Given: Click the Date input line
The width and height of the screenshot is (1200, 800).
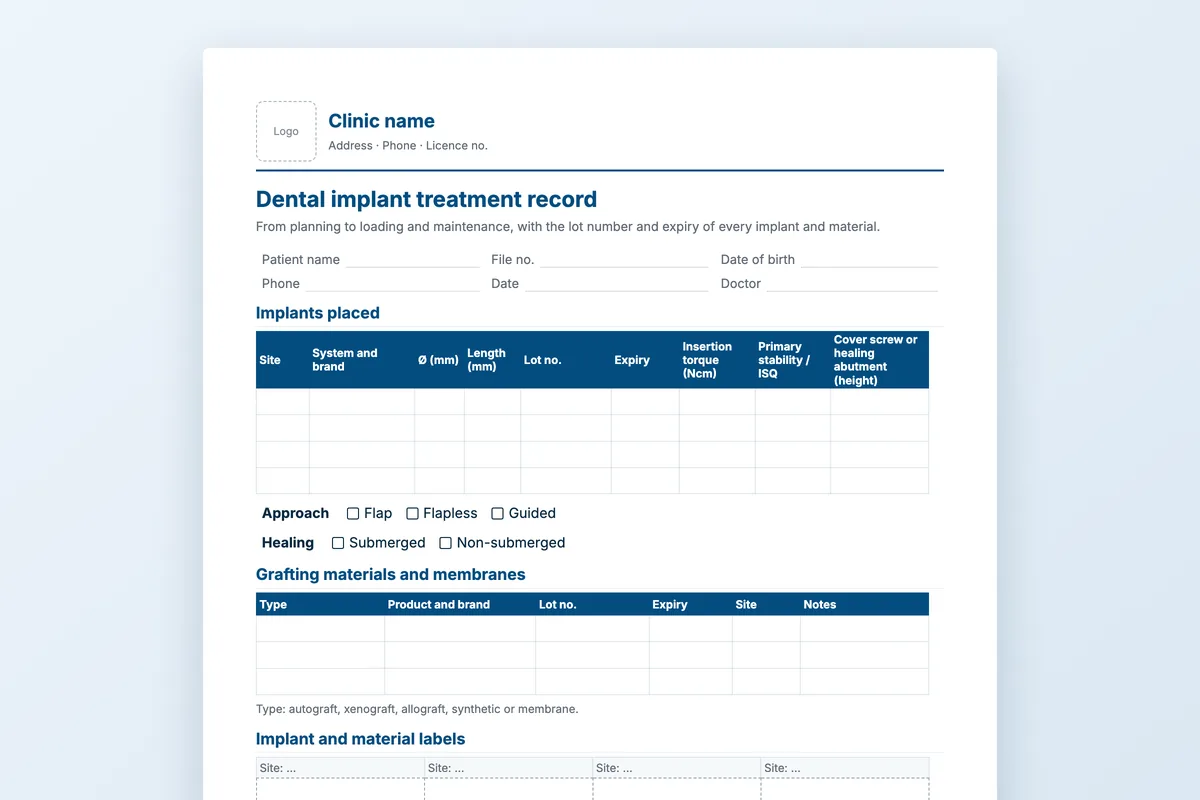Looking at the screenshot, I should (616, 284).
